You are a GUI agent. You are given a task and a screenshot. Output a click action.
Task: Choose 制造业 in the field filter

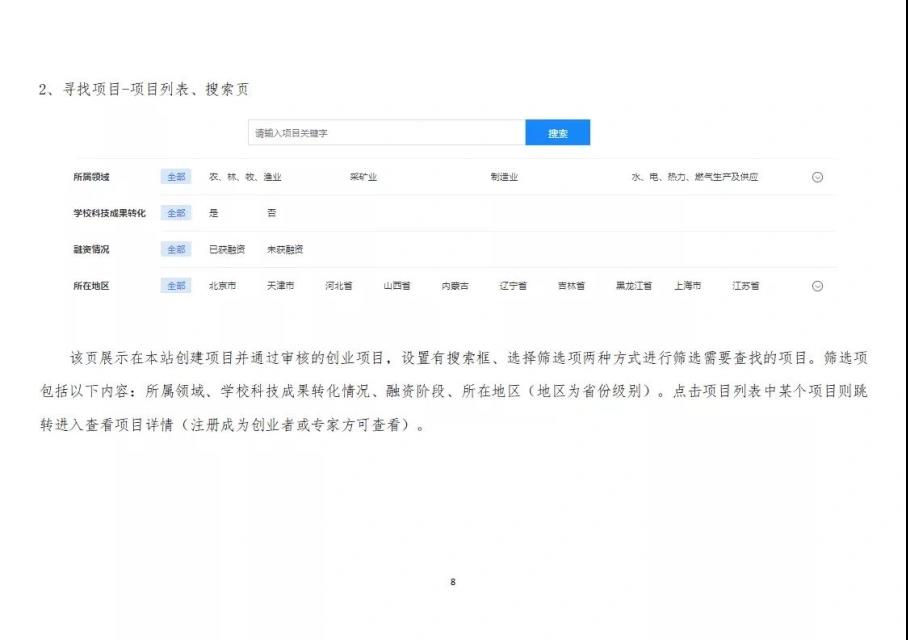[504, 177]
